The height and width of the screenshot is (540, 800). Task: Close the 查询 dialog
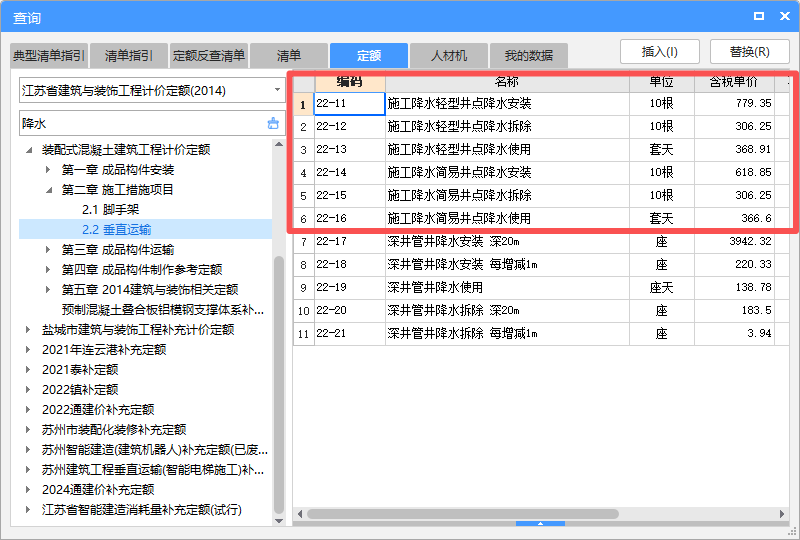coord(785,16)
